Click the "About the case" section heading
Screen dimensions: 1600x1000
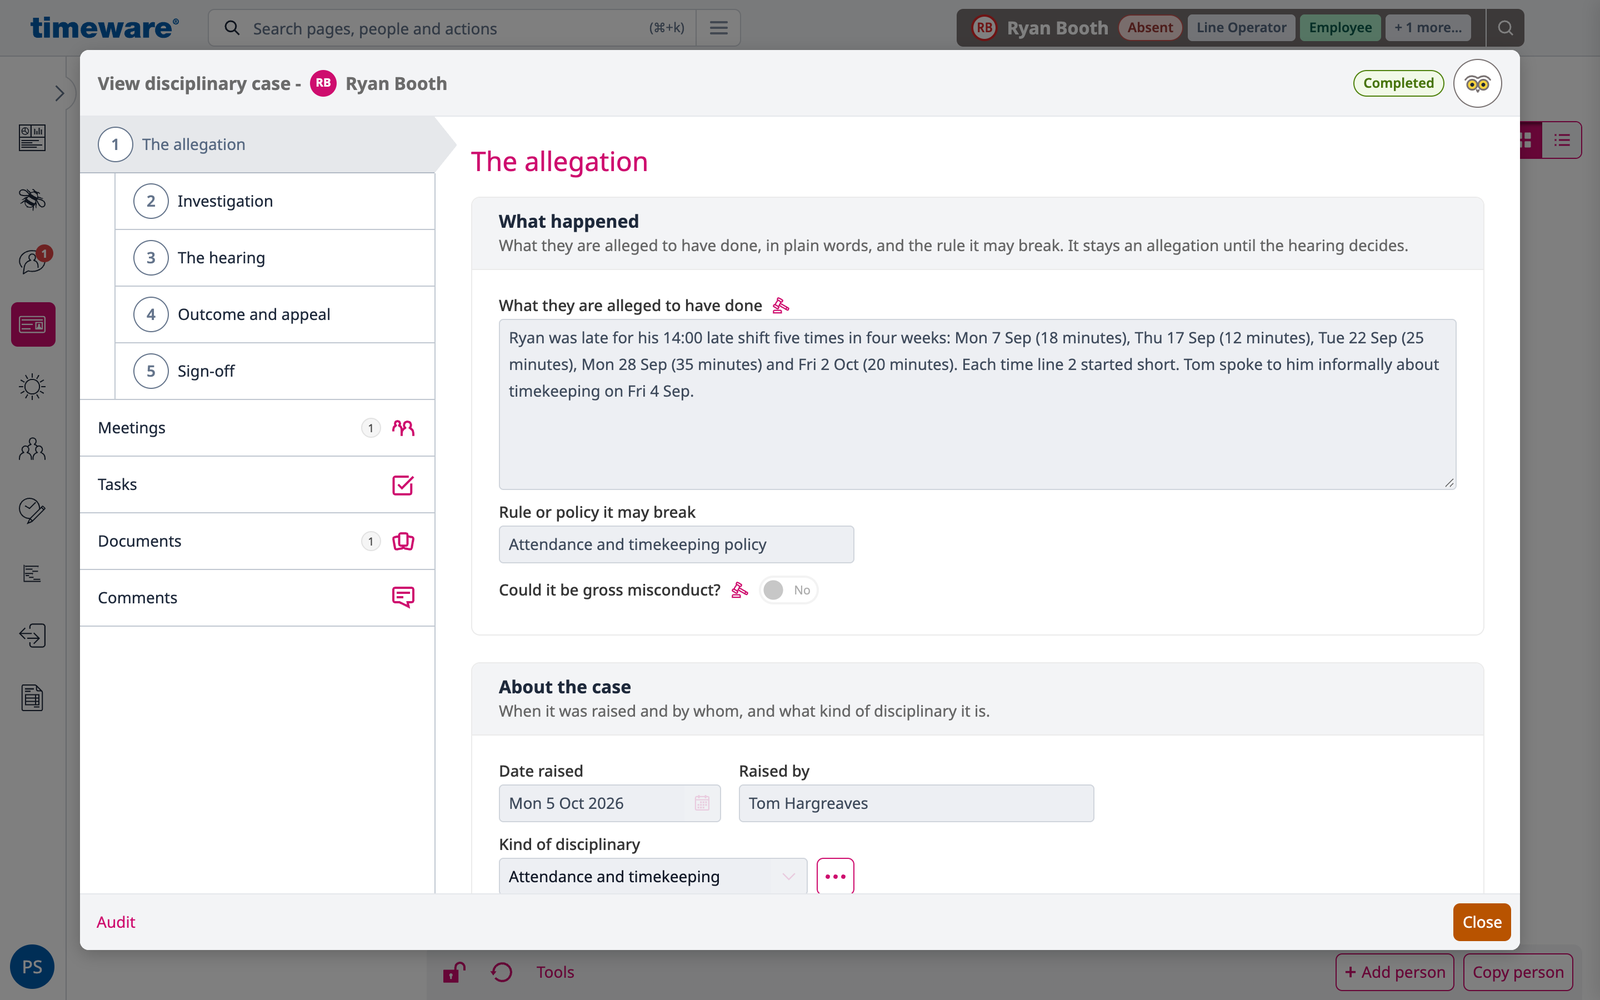click(565, 687)
